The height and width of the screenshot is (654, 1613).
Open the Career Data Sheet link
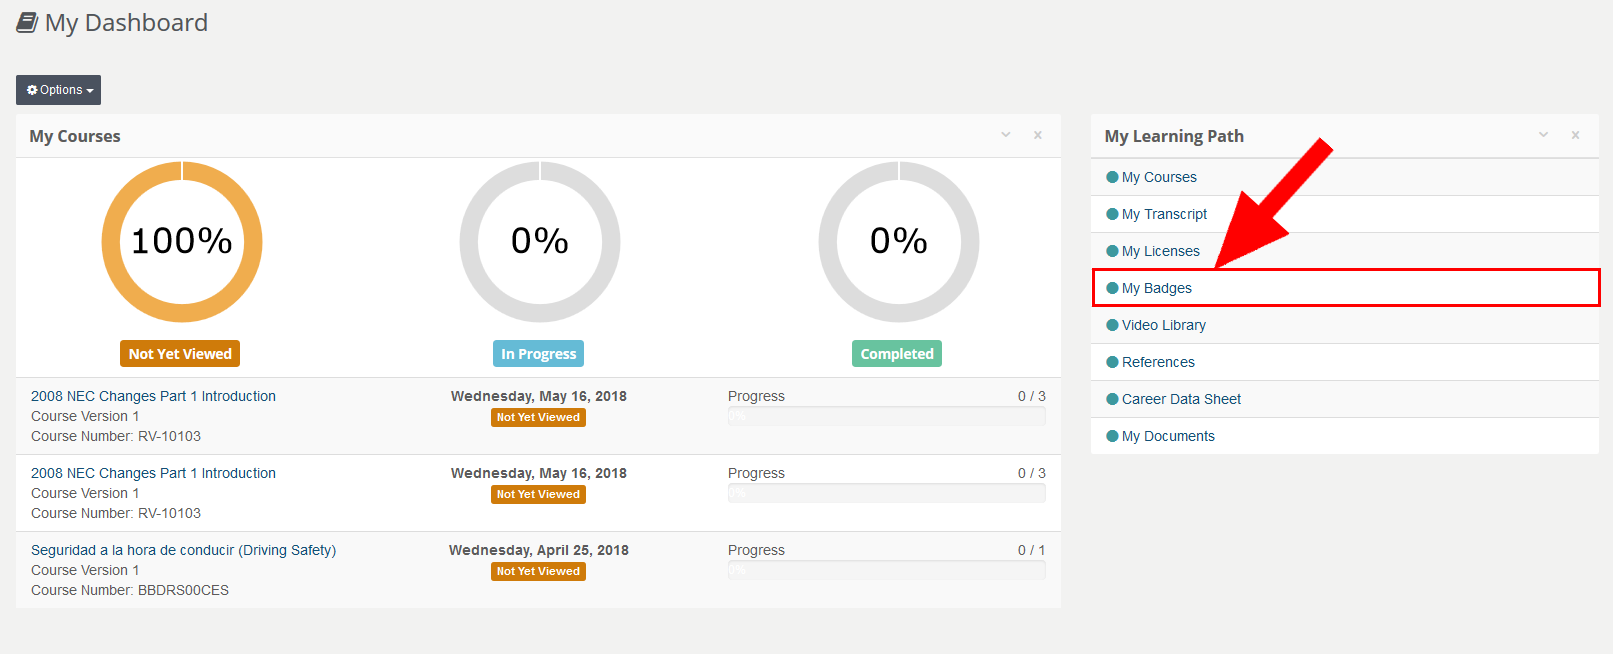pyautogui.click(x=1181, y=399)
